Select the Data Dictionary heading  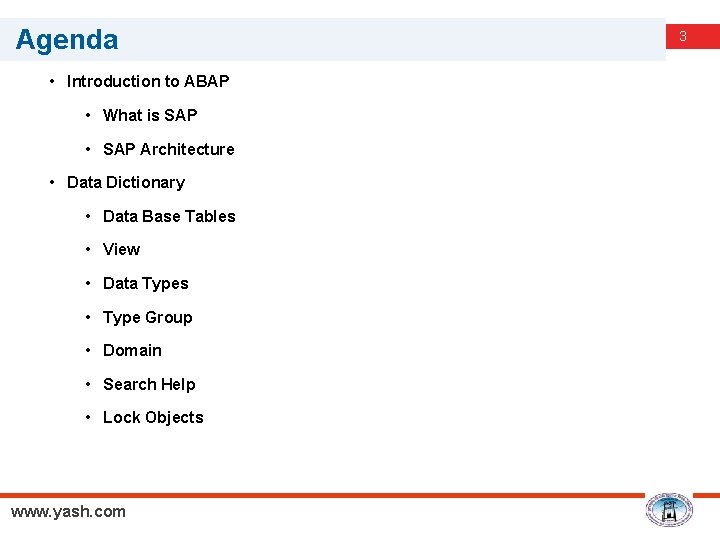click(125, 182)
